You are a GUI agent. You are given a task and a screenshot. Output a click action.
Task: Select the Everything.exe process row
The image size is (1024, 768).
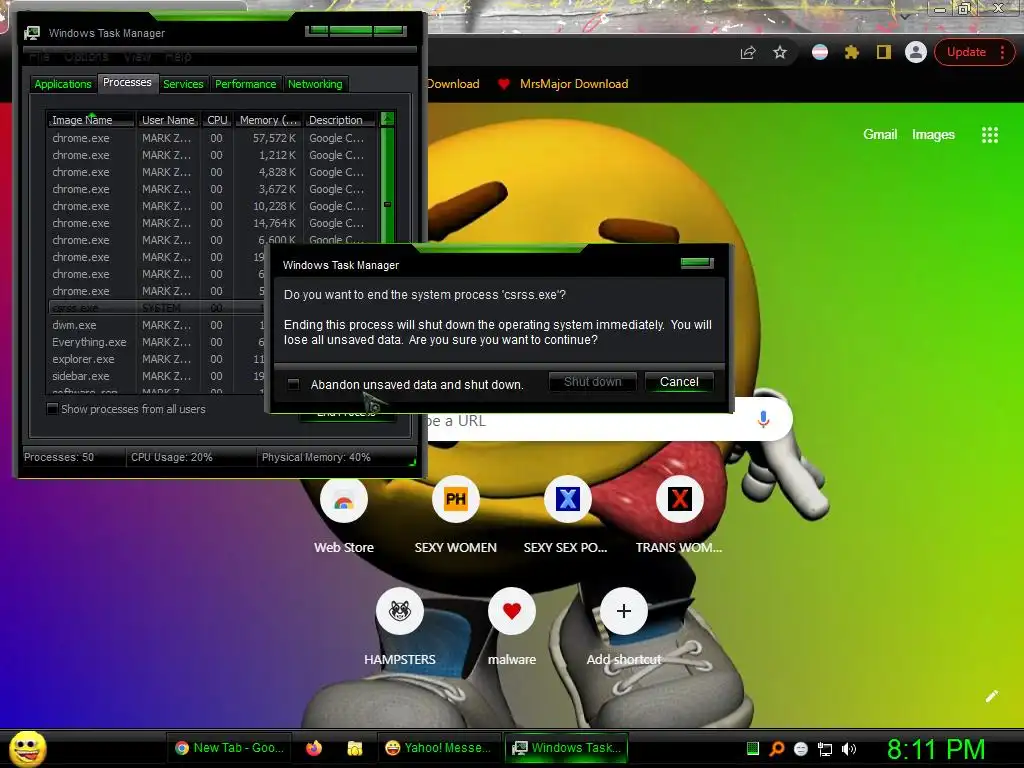[x=157, y=342]
